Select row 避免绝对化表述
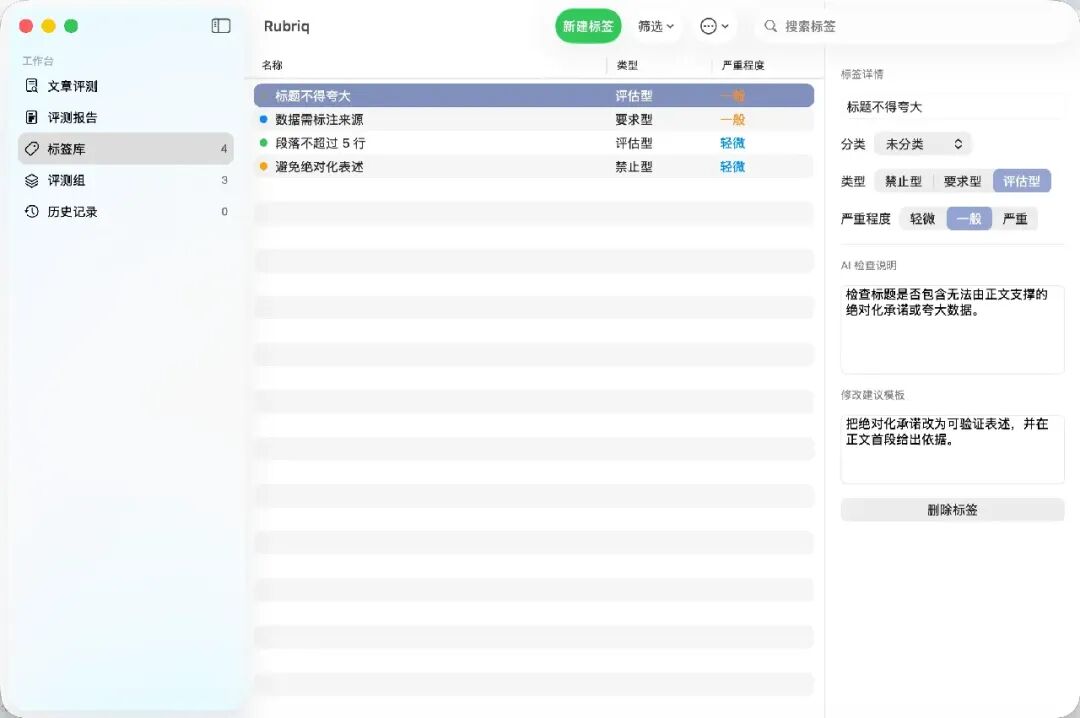 (x=534, y=166)
